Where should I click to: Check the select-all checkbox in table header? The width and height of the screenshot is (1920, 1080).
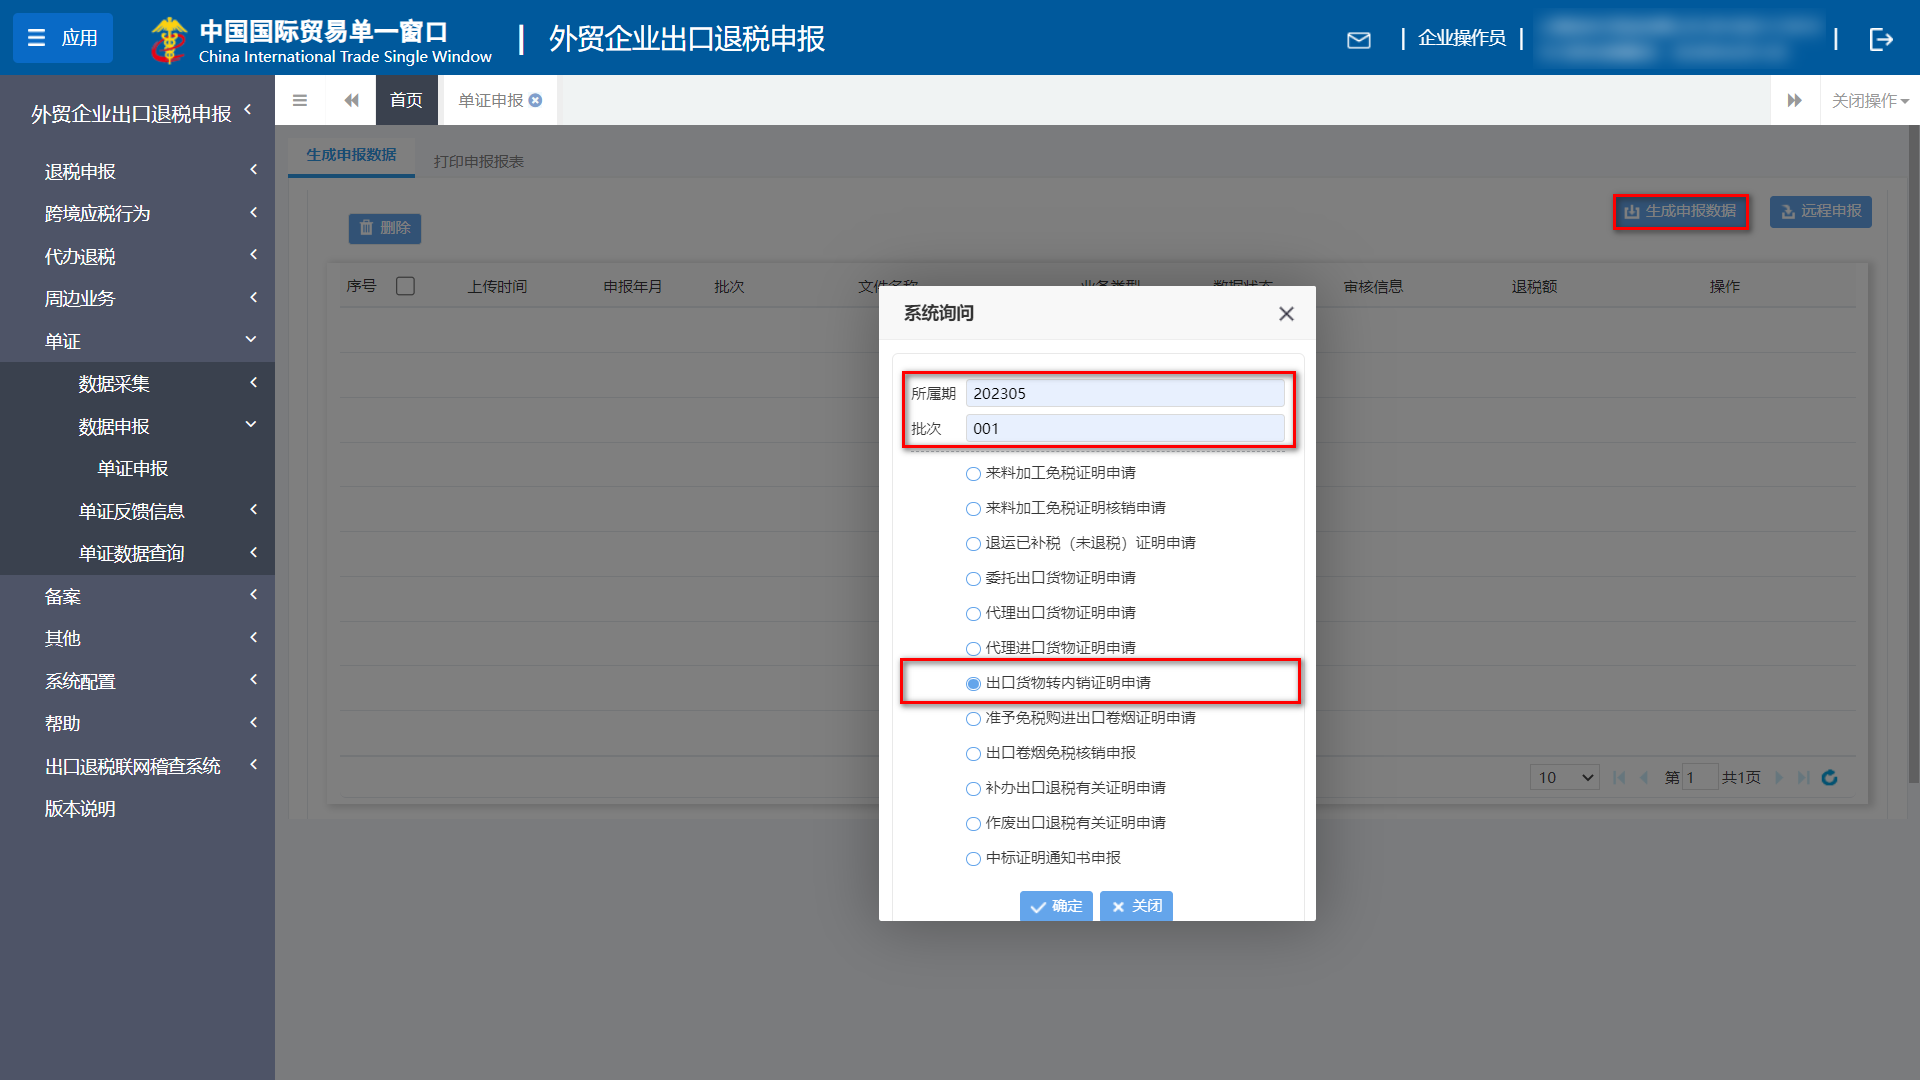(x=406, y=286)
